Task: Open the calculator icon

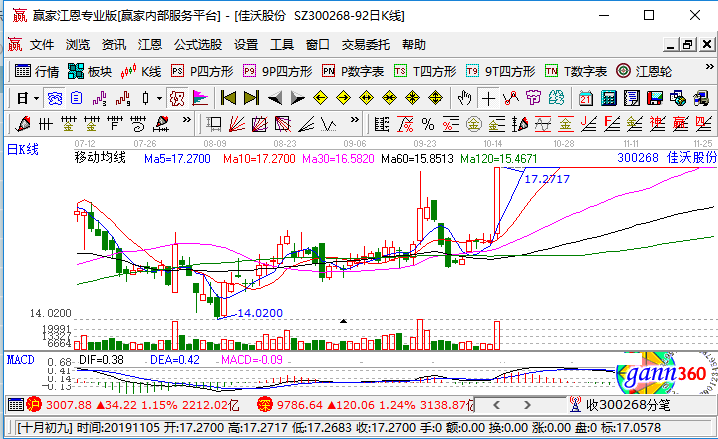Action: [x=609, y=98]
